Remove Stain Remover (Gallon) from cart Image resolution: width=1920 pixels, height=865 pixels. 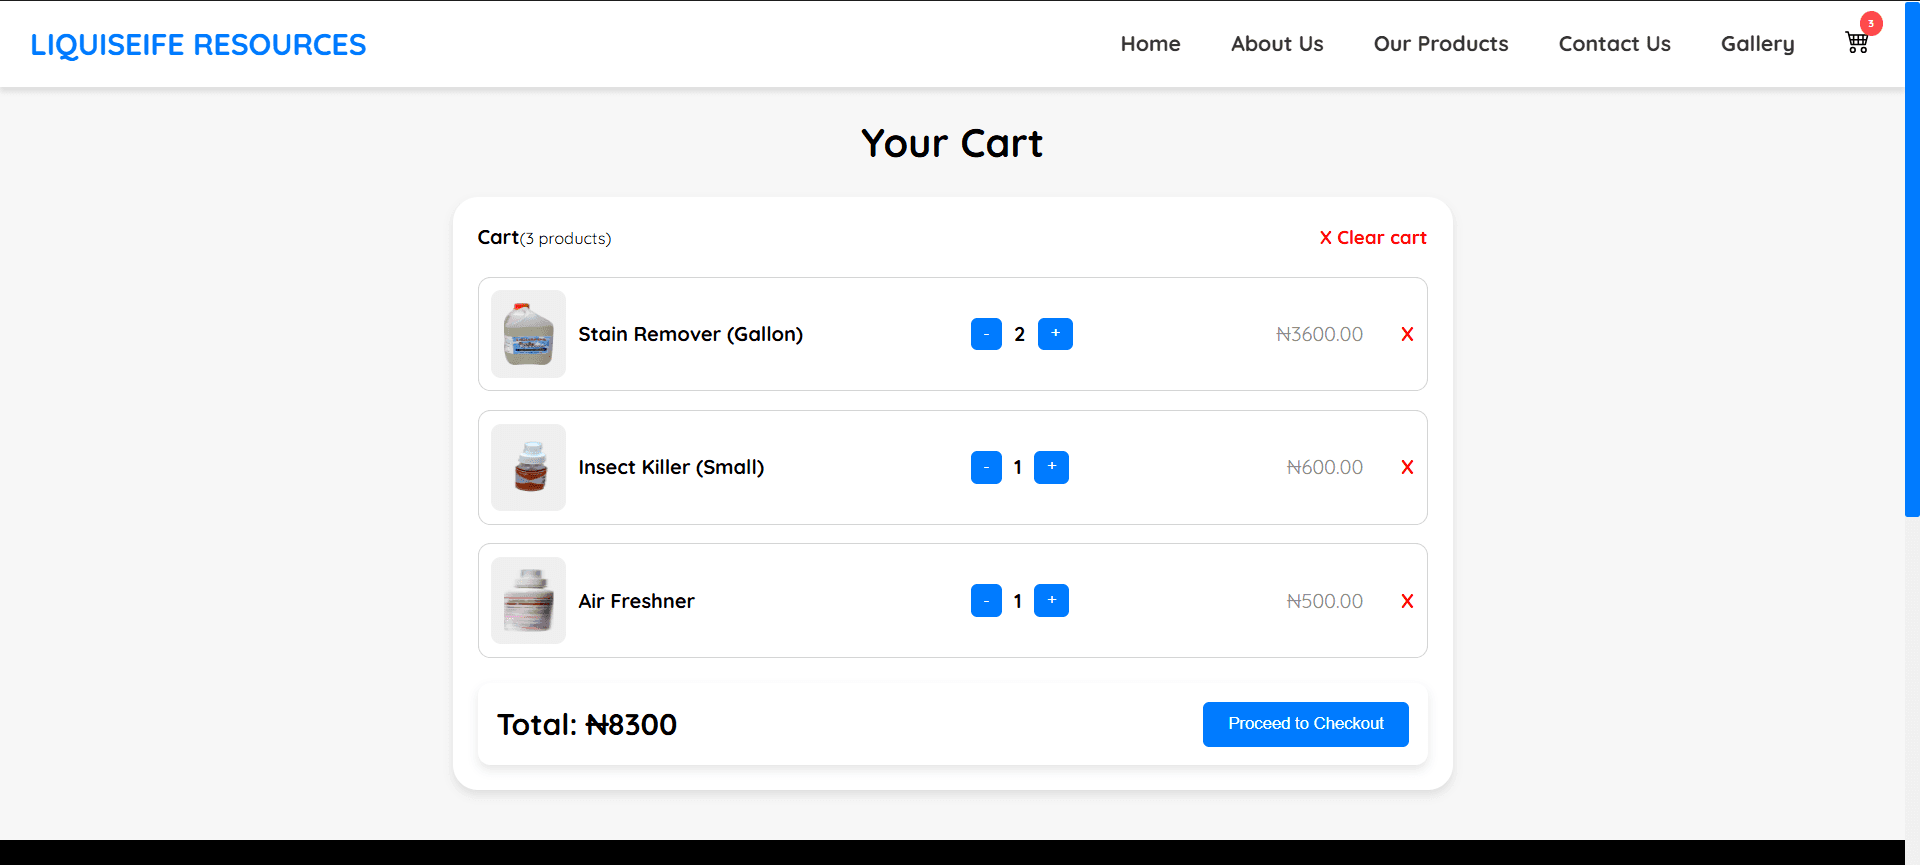coord(1407,334)
